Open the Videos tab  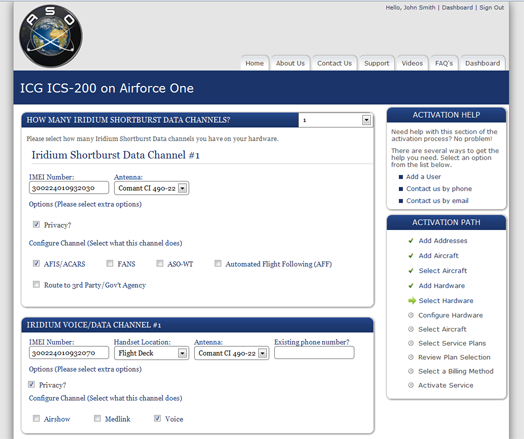point(412,63)
